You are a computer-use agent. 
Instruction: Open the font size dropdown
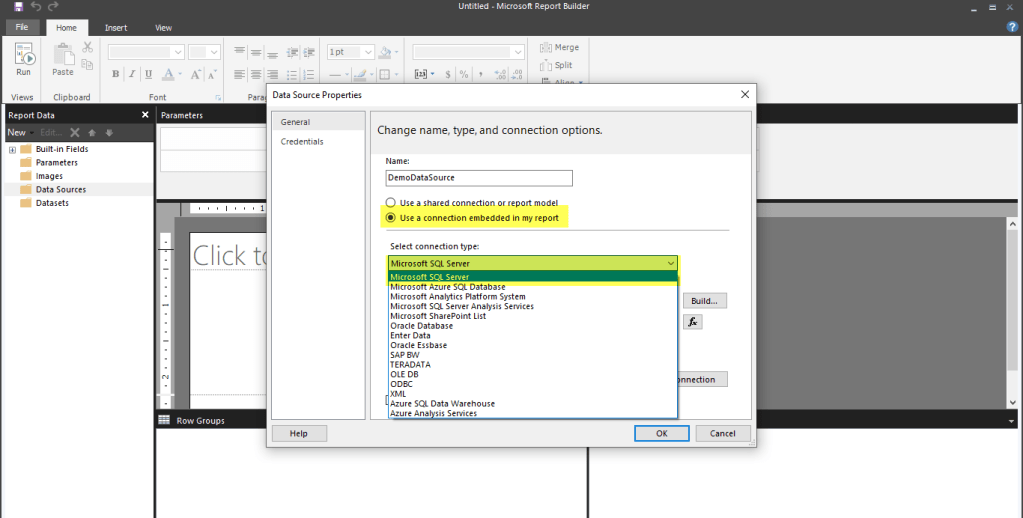214,52
